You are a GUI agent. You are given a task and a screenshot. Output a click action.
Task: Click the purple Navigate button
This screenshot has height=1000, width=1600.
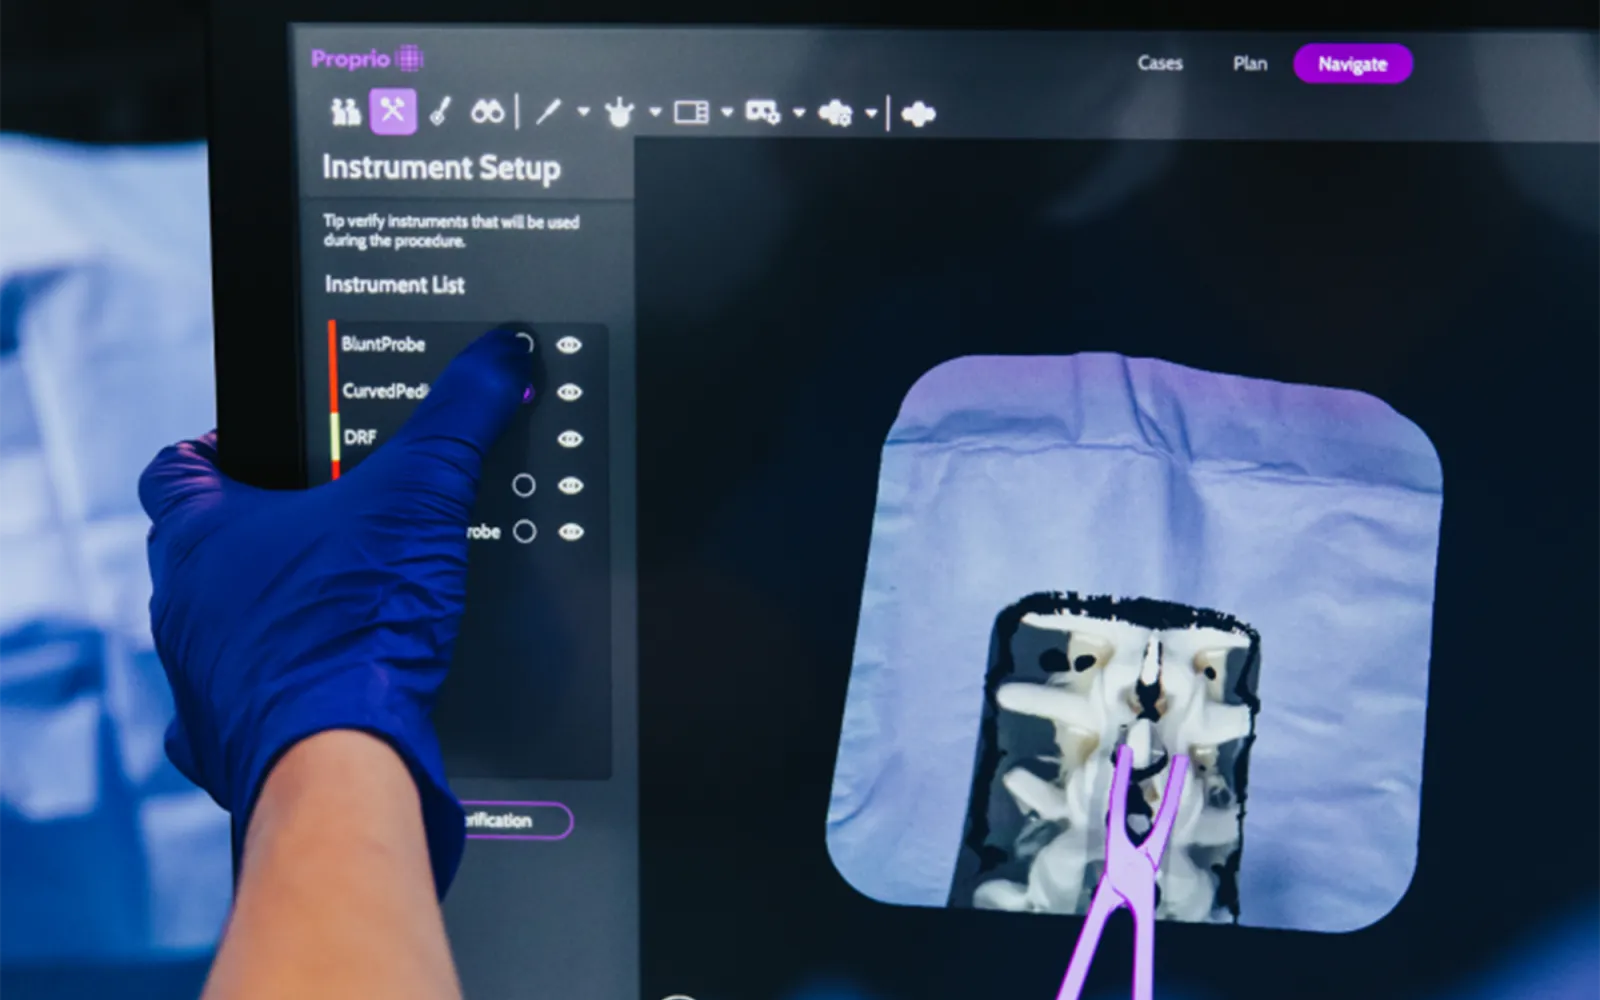click(1352, 64)
